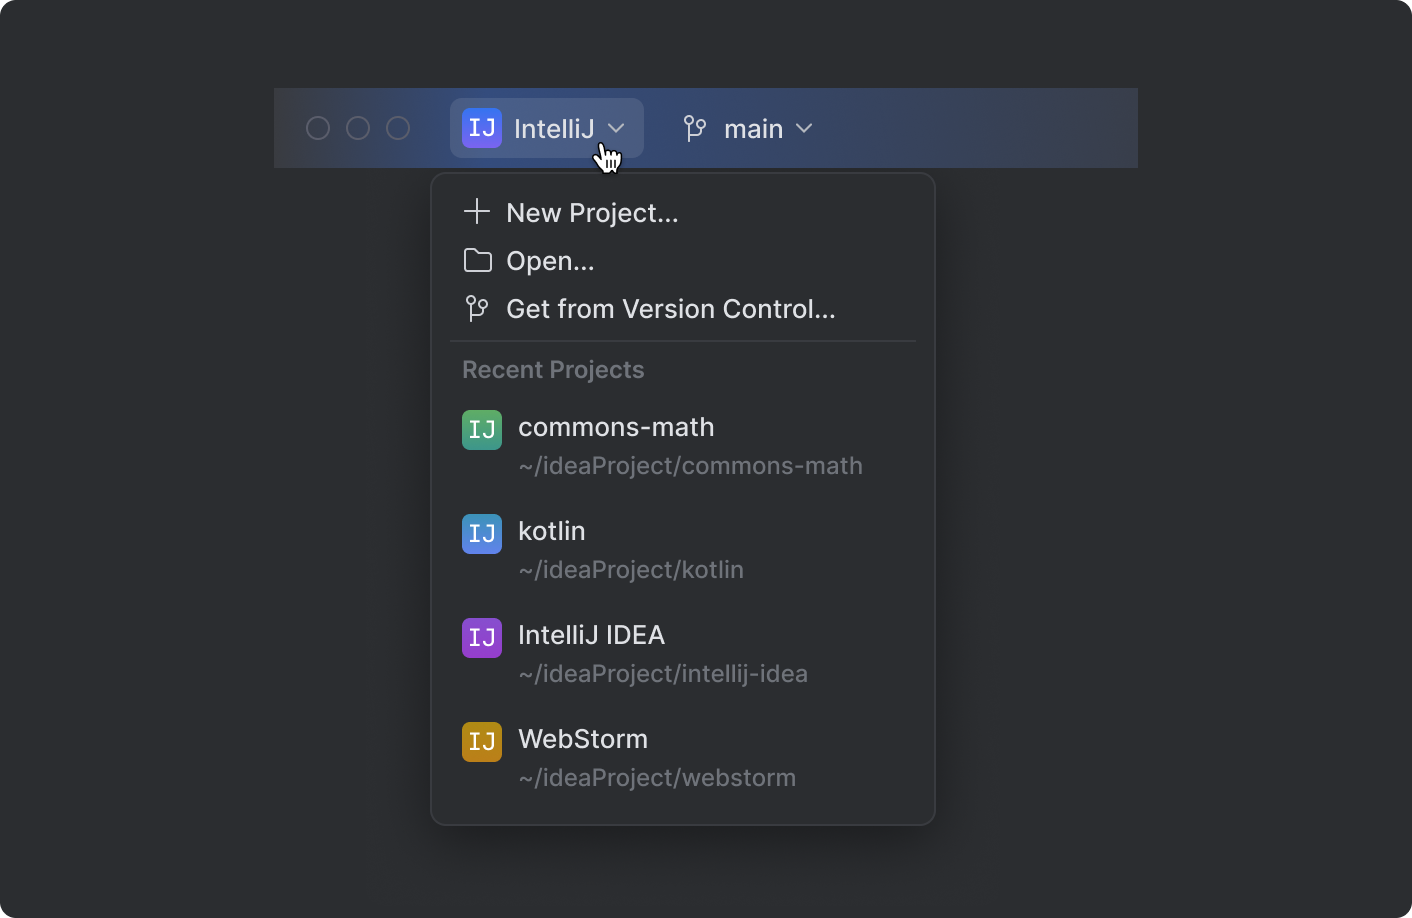Click the IntelliJ project icon in the toolbar
Viewport: 1412px width, 918px height.
481,127
